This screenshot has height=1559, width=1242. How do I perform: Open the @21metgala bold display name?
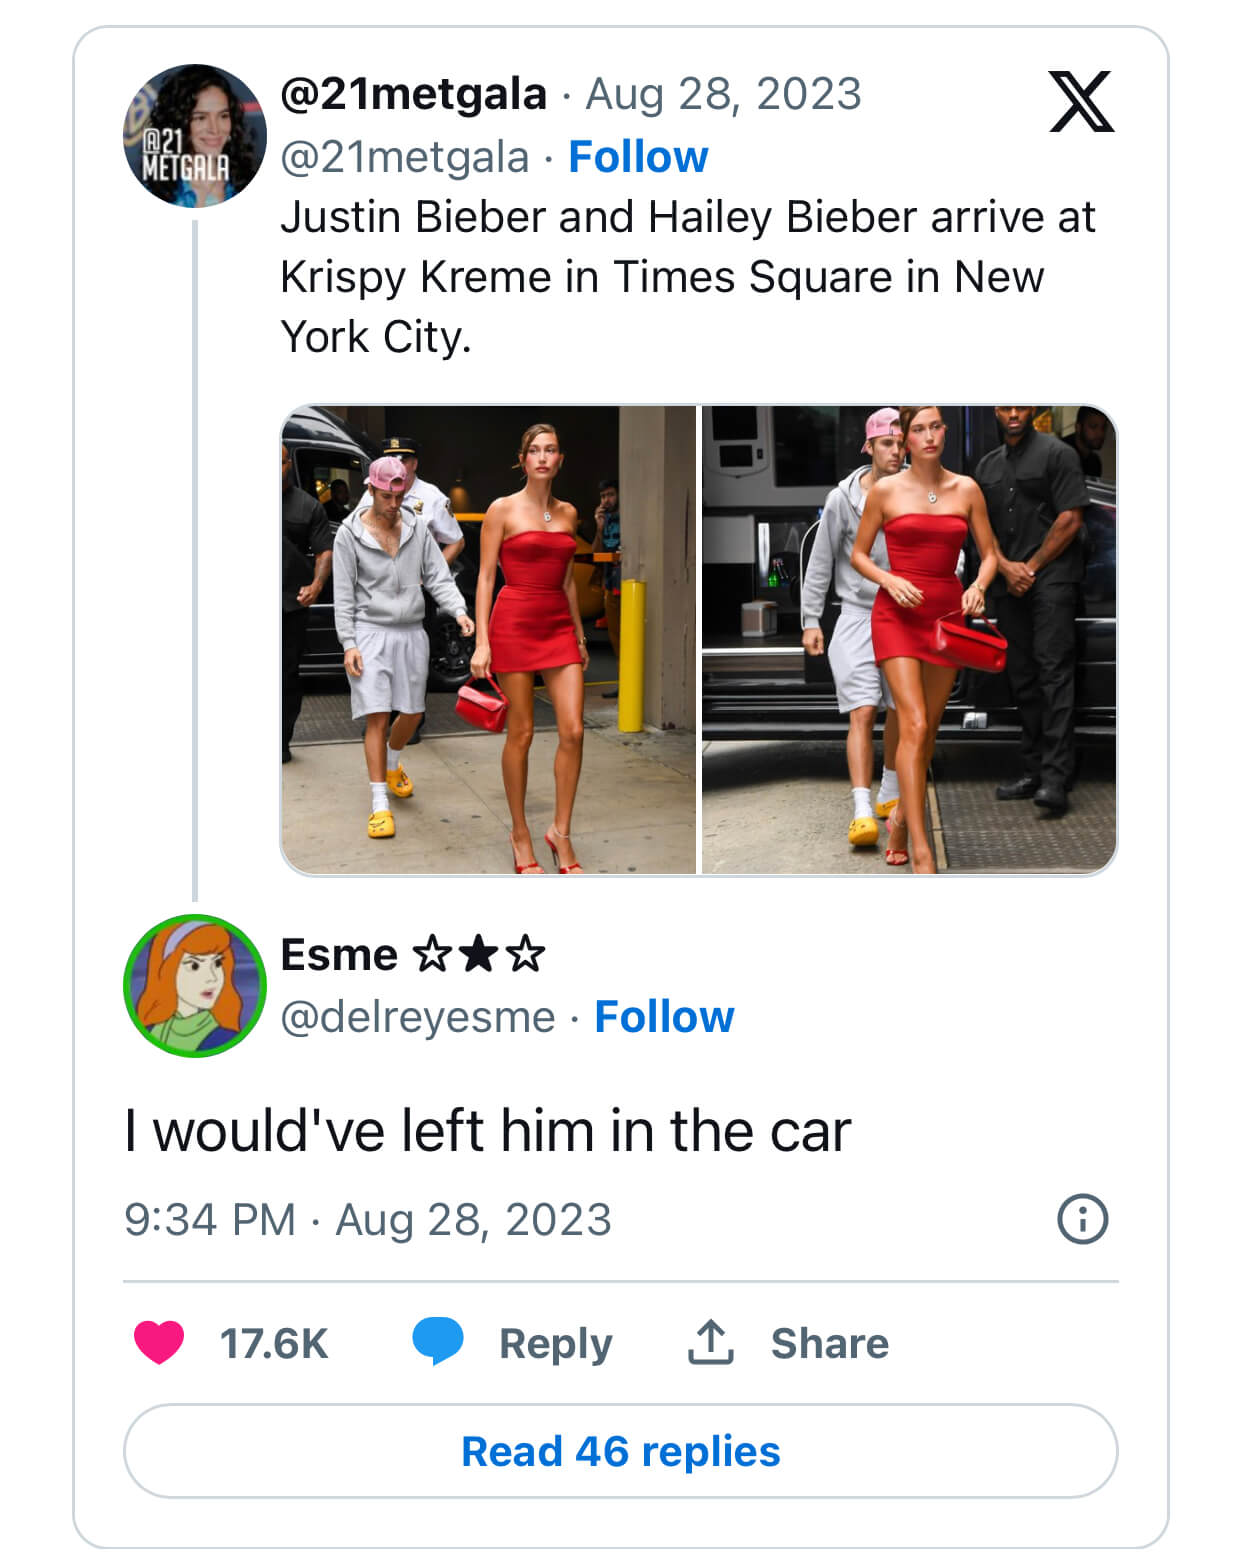(x=414, y=94)
